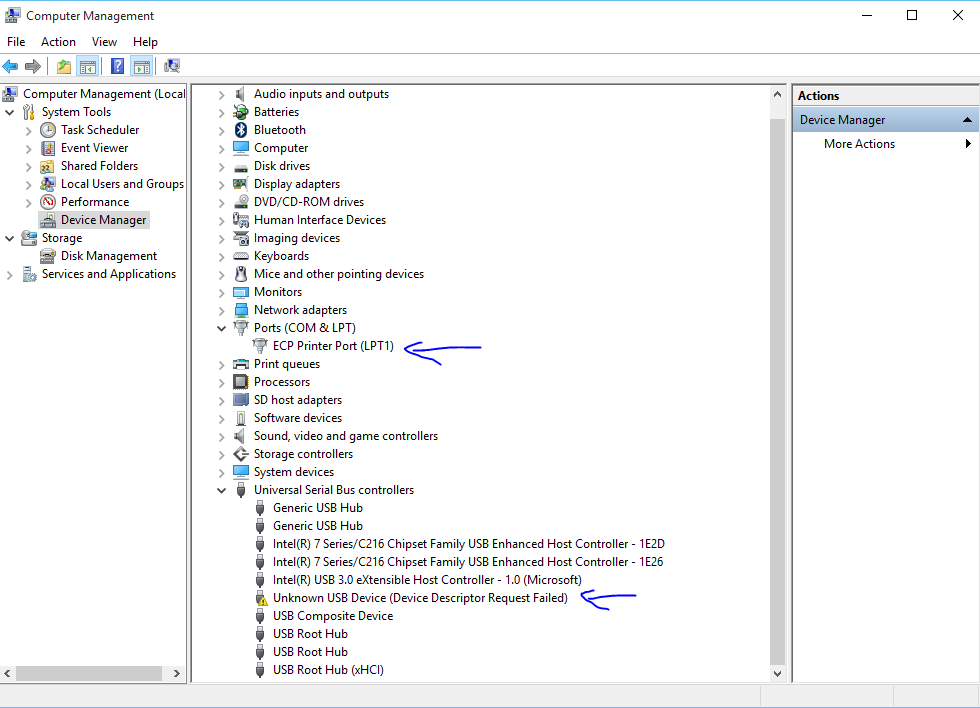Select USB Composite Device entry
This screenshot has width=980, height=708.
point(333,616)
